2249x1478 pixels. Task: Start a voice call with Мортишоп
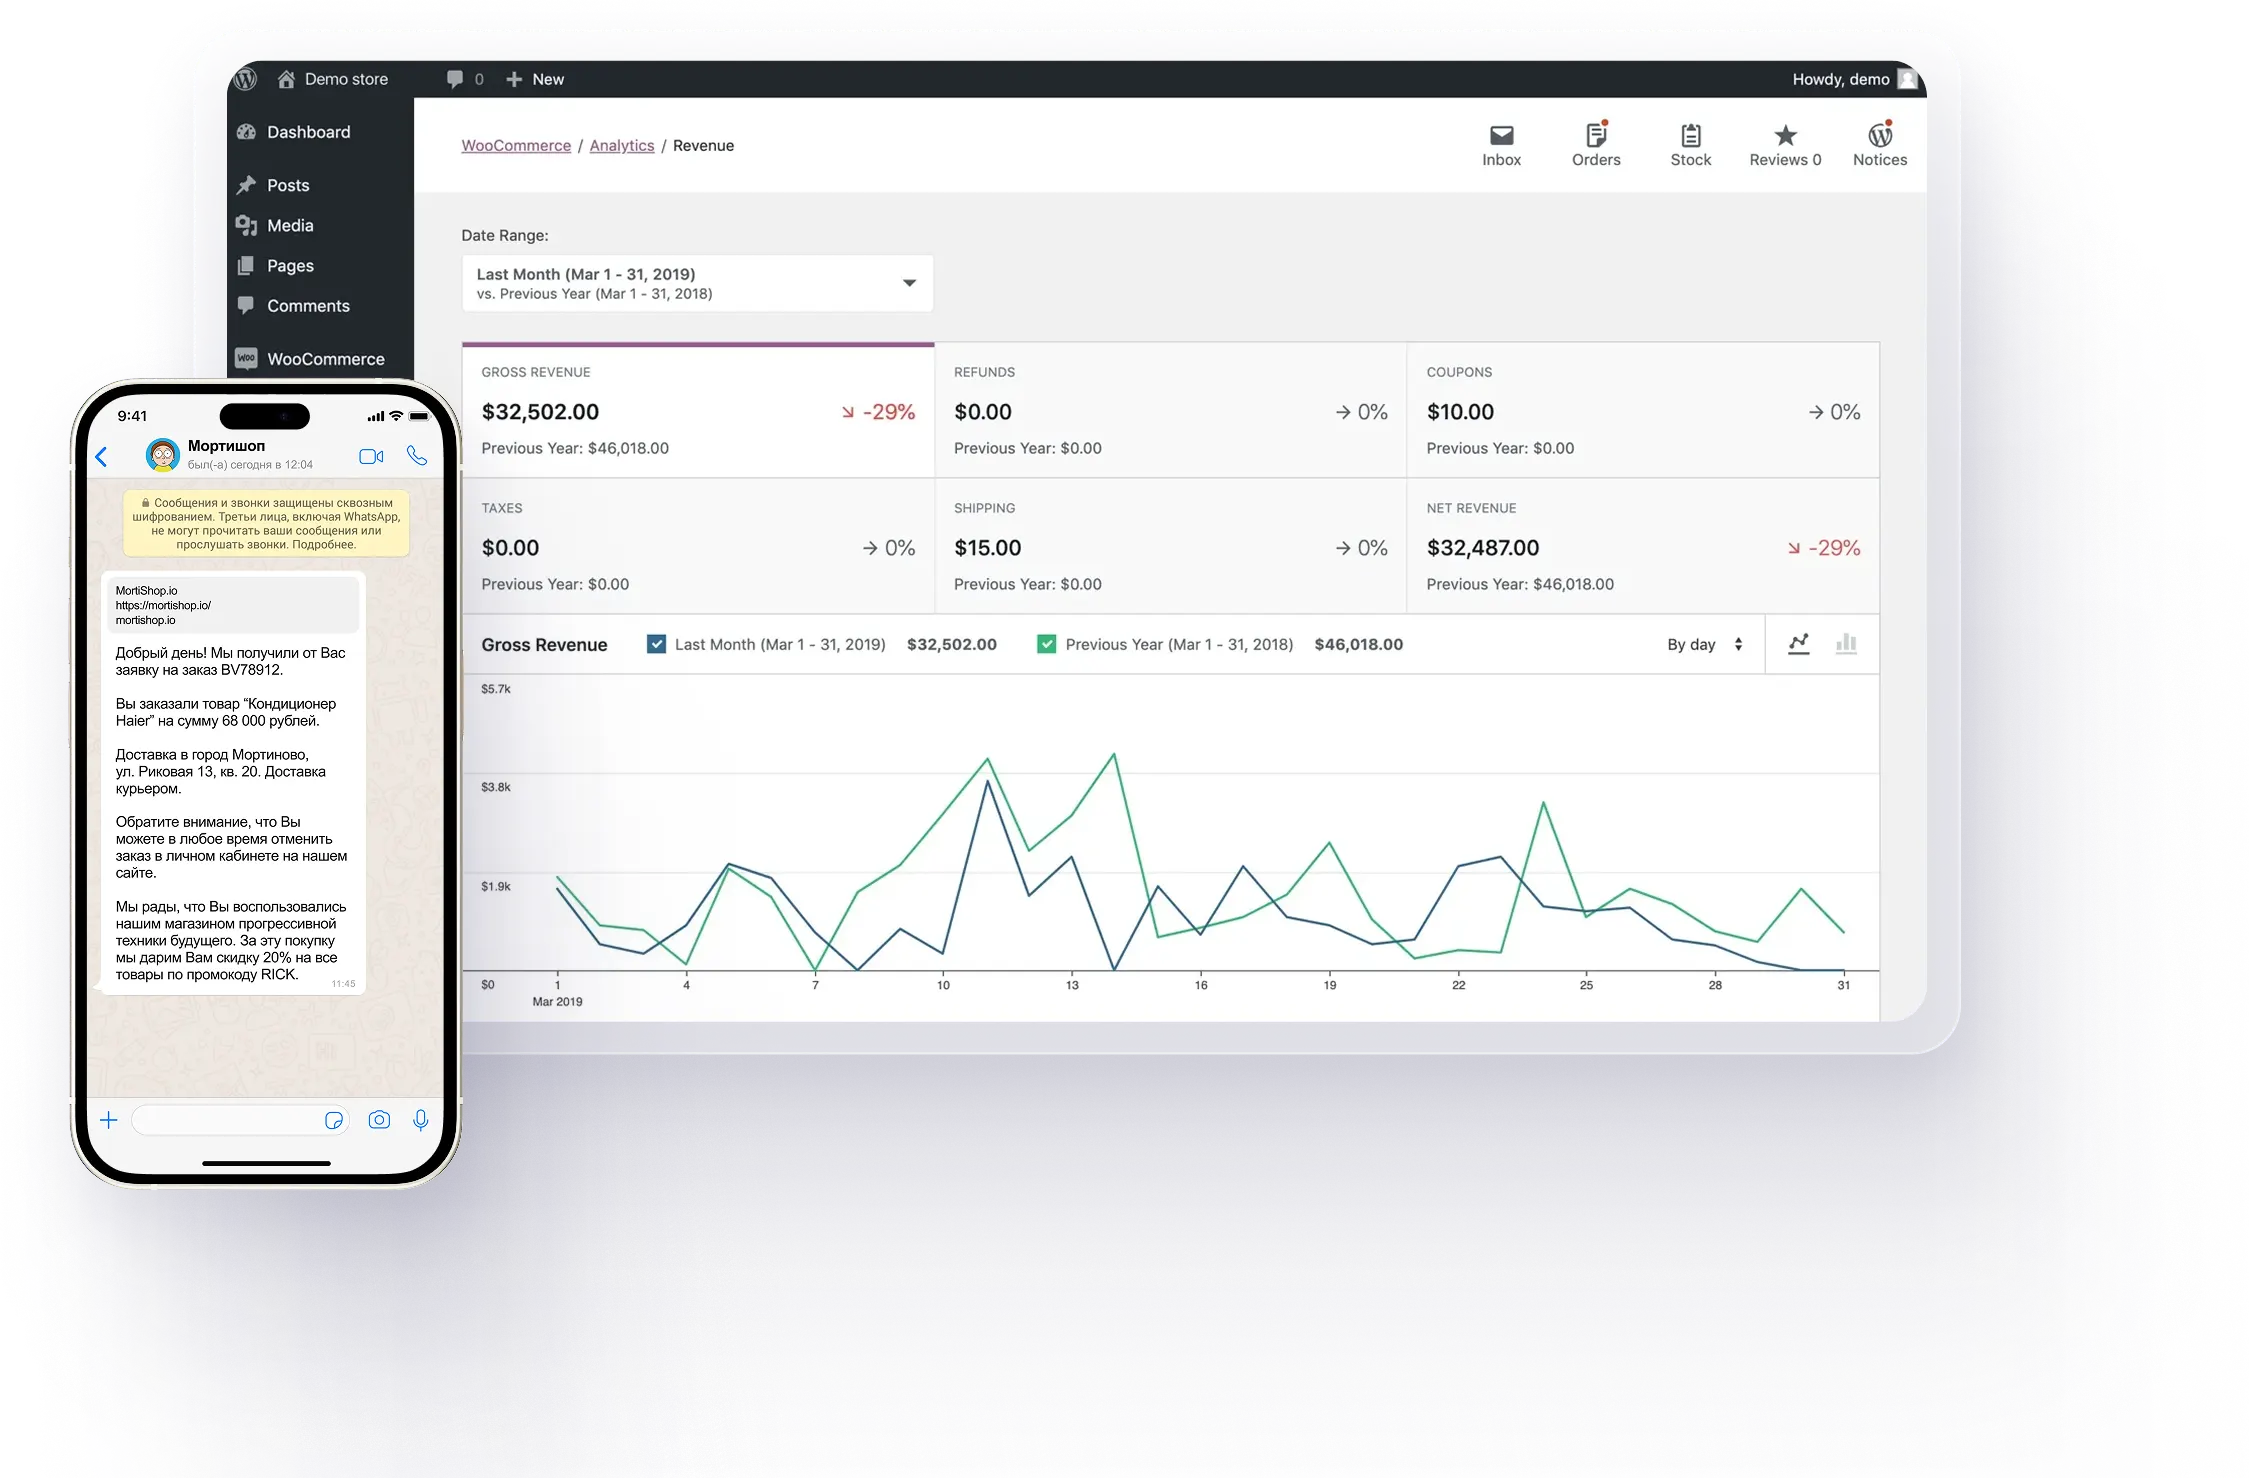point(417,456)
